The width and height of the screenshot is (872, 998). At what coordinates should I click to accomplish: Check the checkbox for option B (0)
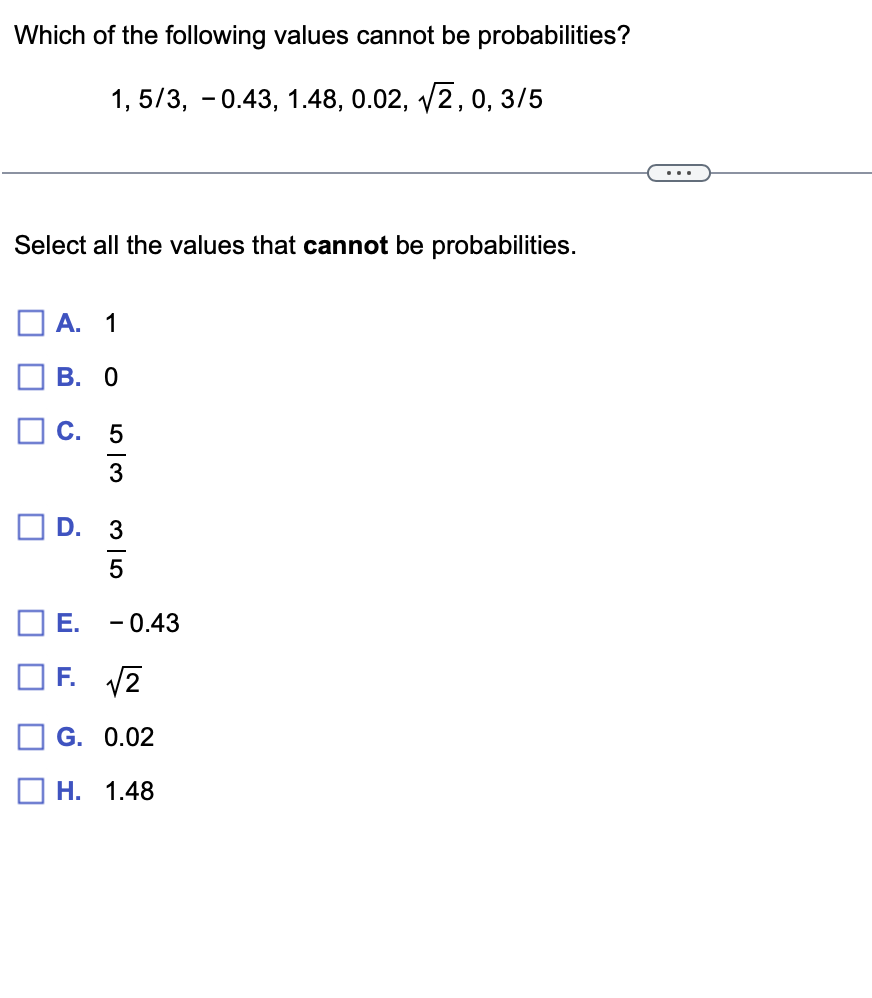click(29, 376)
